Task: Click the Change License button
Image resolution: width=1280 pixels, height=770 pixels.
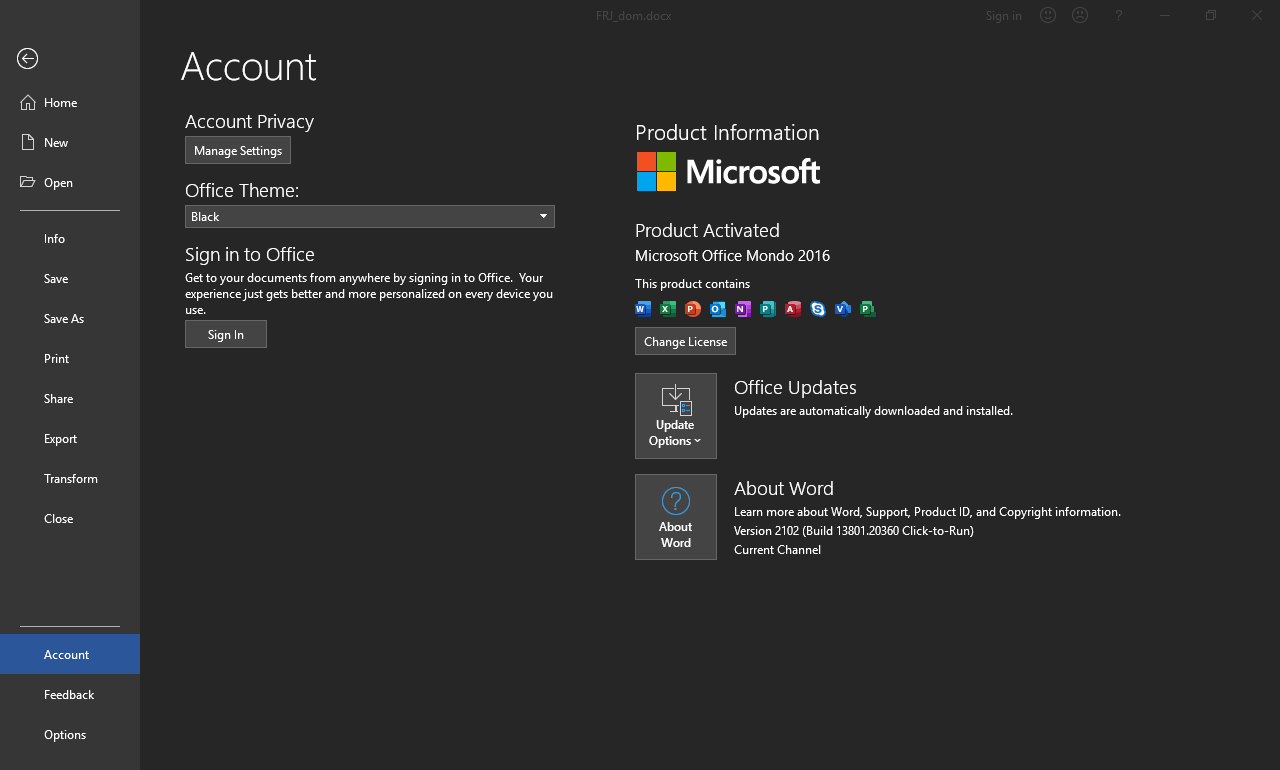Action: (685, 341)
